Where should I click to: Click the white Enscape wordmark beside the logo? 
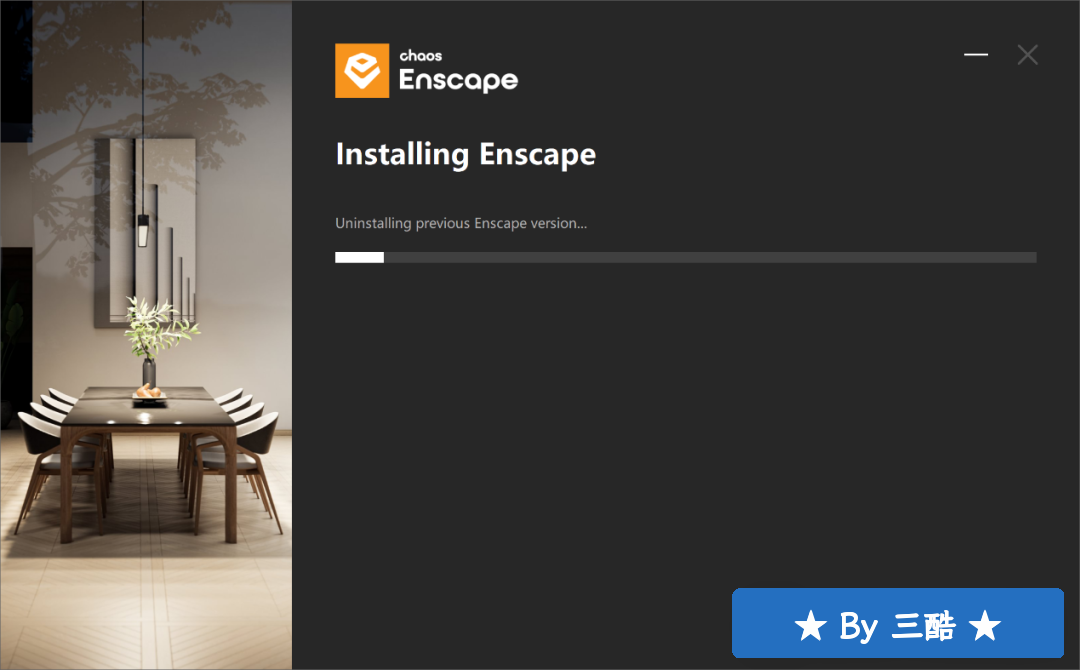pos(458,80)
